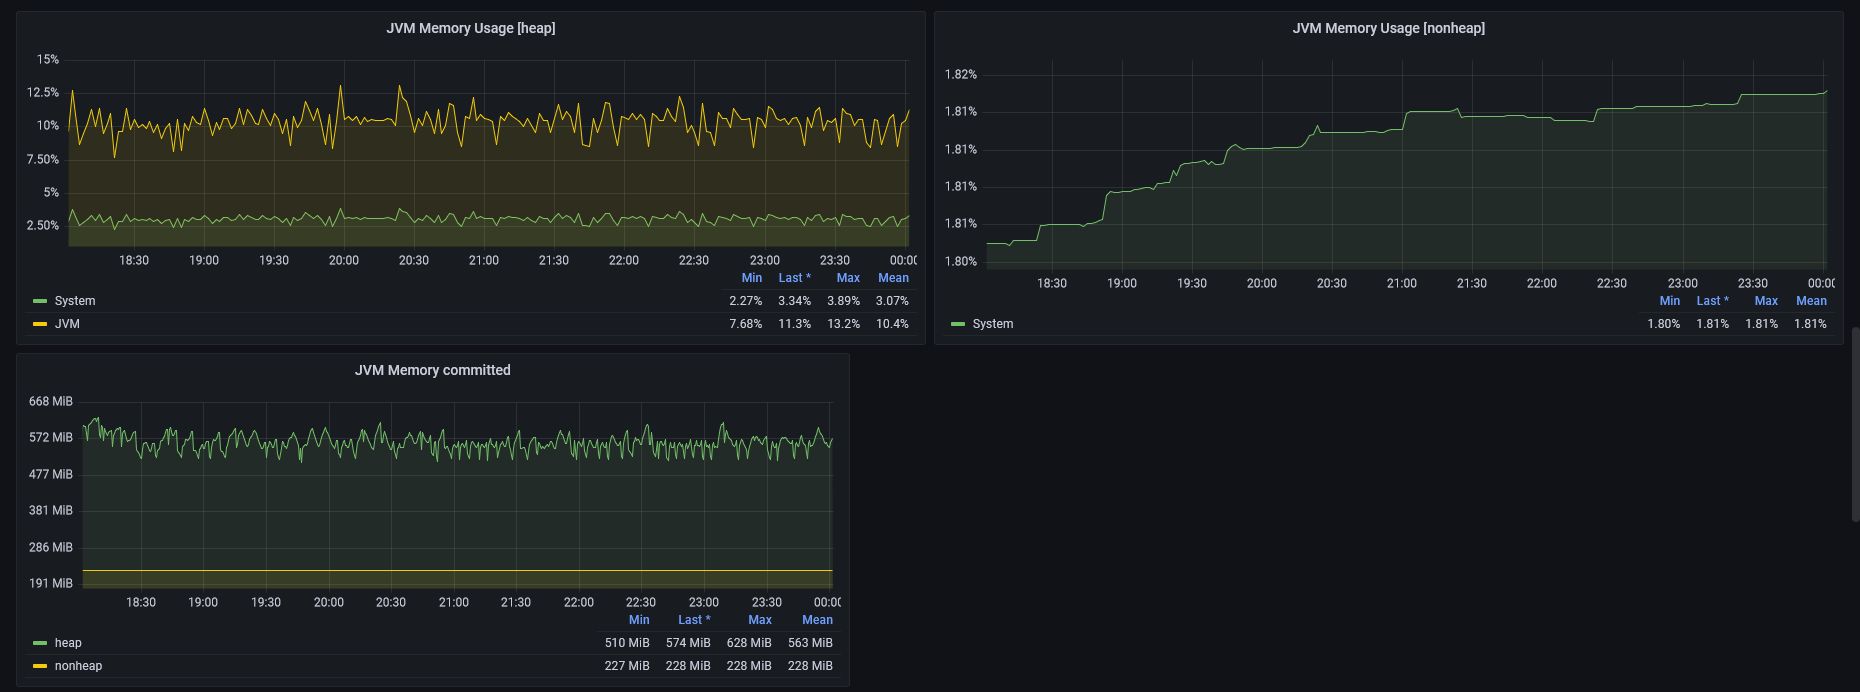Toggle heap series label in Memory committed legend
Viewport: 1860px width, 692px height.
click(68, 643)
